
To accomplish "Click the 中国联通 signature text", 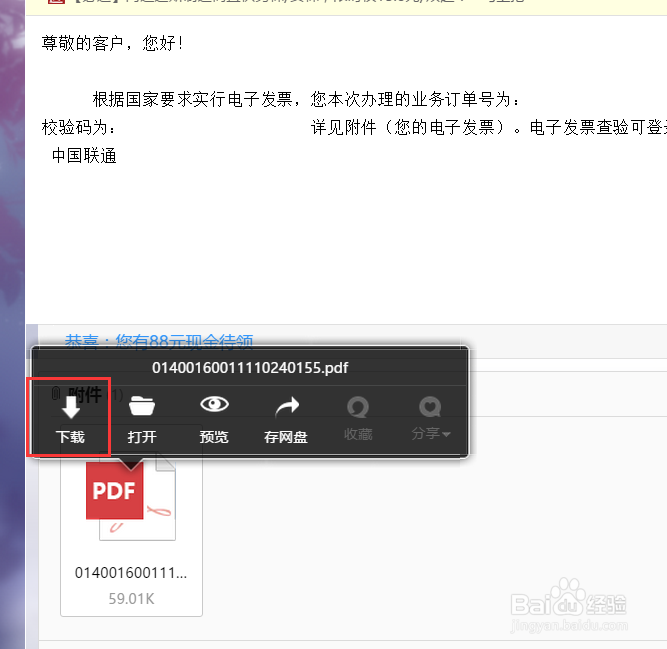I will point(84,156).
